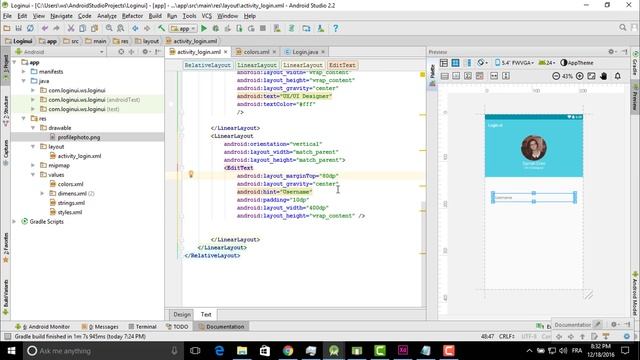Image resolution: width=640 pixels, height=360 pixels.
Task: Open the Project Structure icon
Action: (306, 28)
